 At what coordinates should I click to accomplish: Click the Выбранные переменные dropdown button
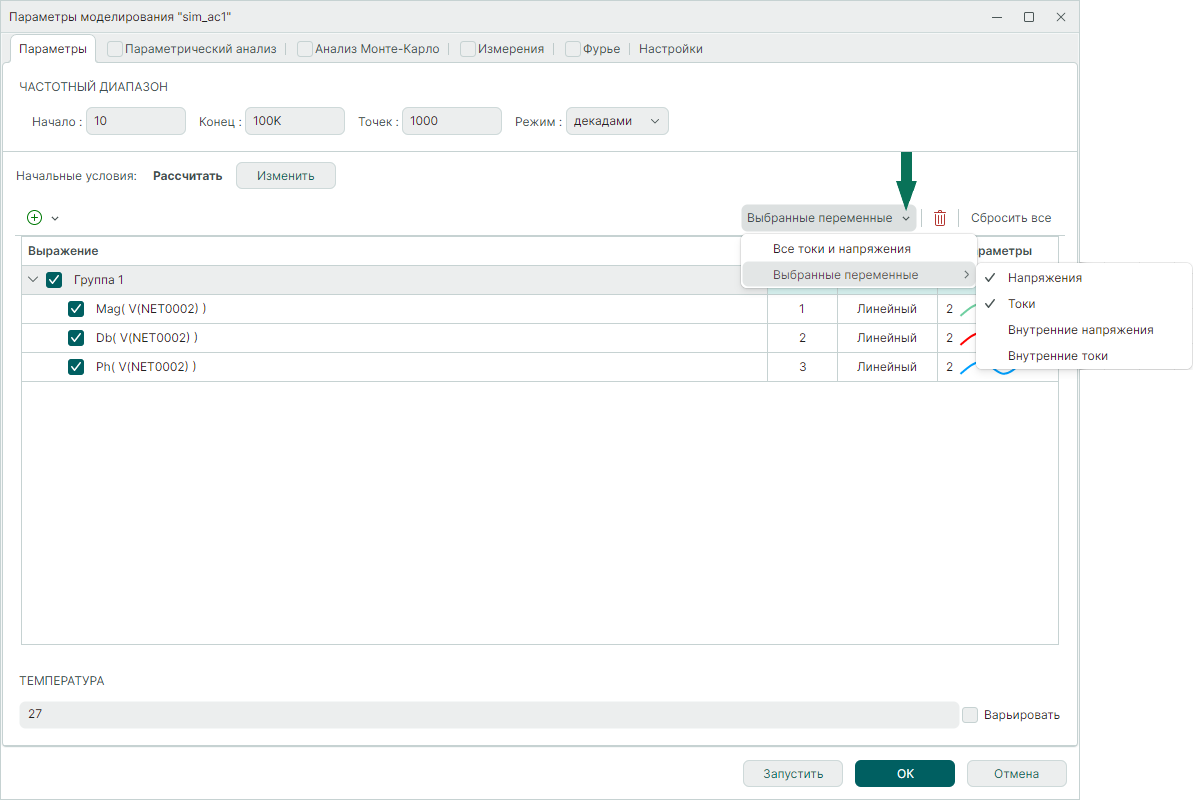point(828,218)
